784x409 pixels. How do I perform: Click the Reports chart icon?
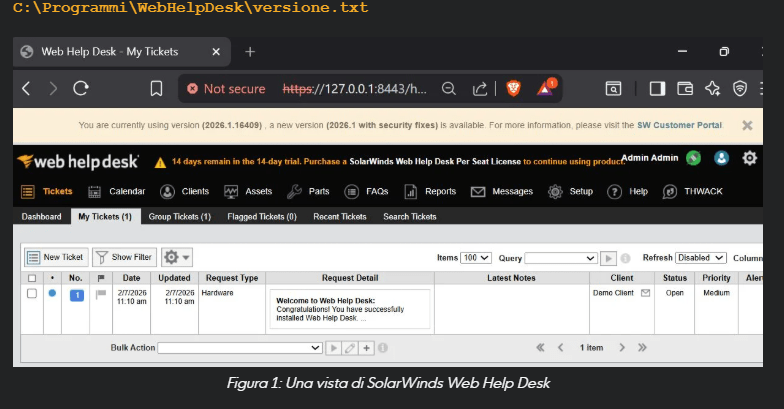411,192
